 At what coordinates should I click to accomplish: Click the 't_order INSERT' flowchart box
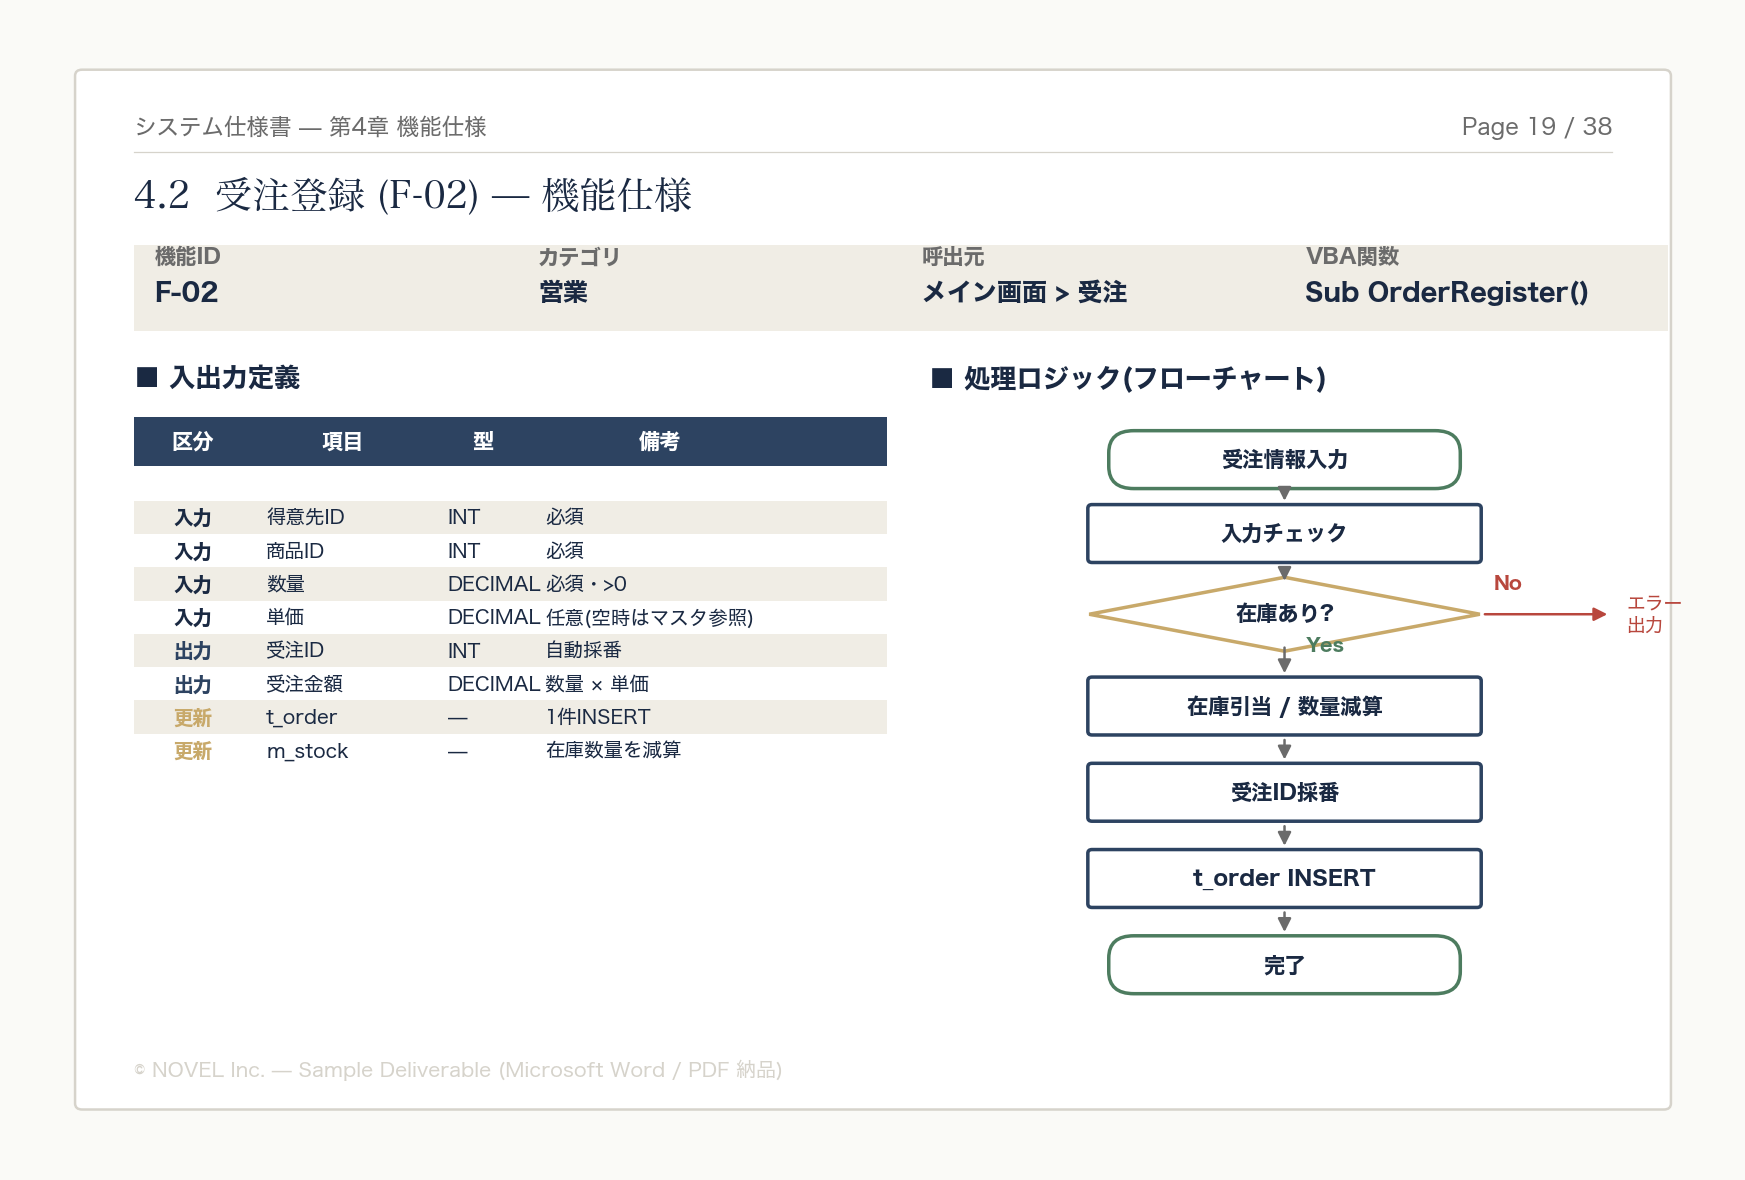[1284, 879]
